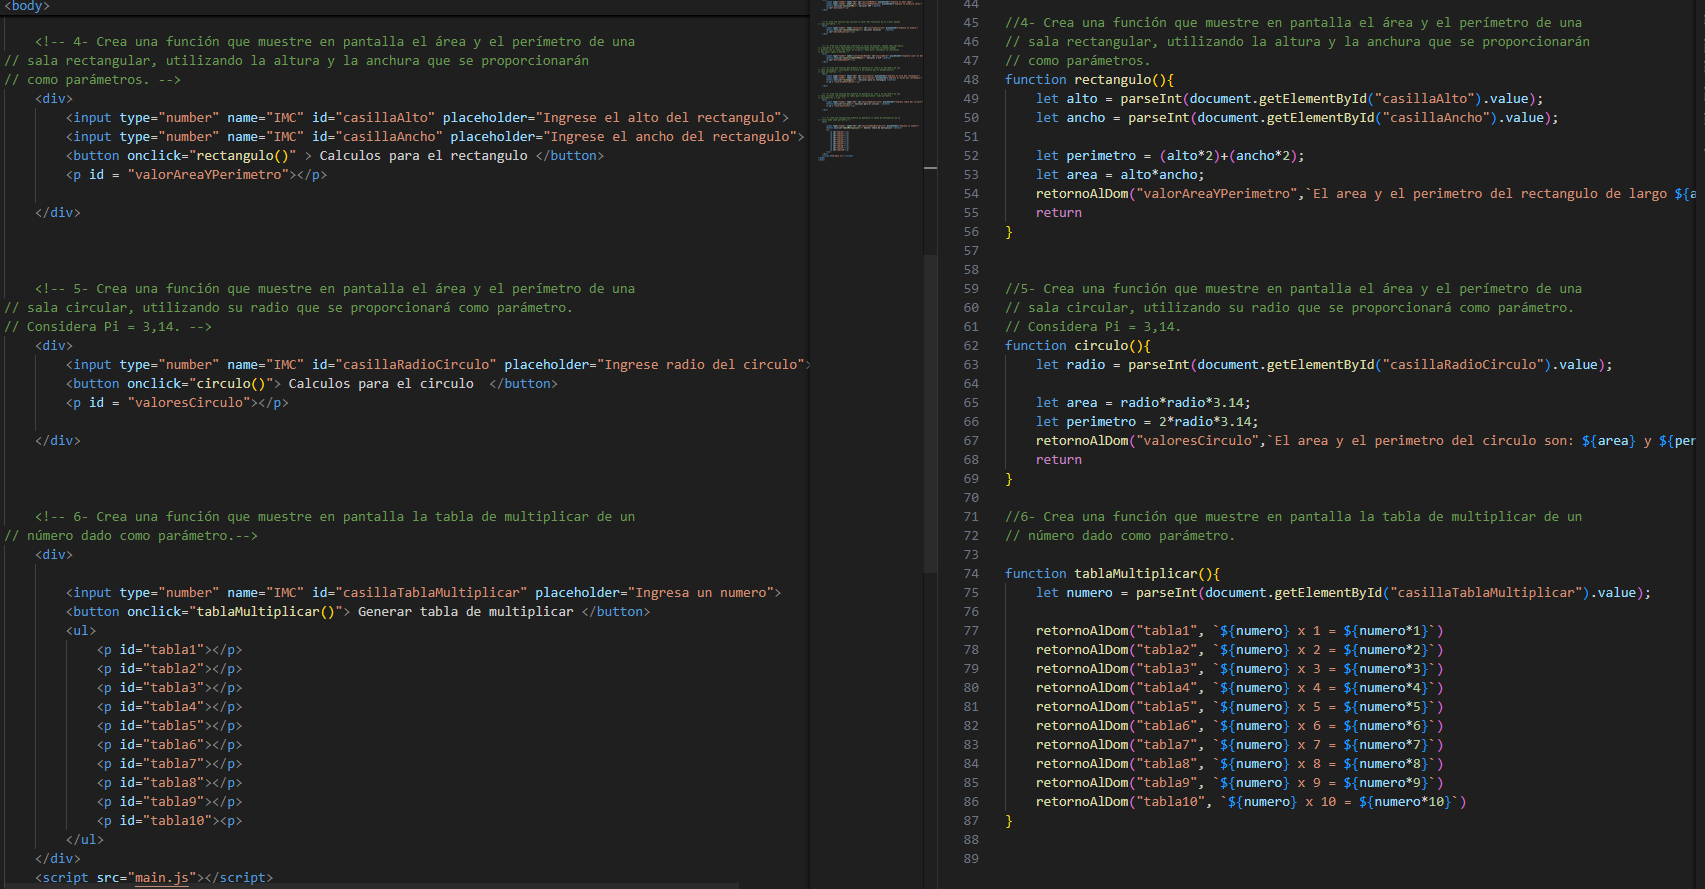
Task: Click 'Generar tabla de multiplicar' button text in HTML
Action: (466, 612)
